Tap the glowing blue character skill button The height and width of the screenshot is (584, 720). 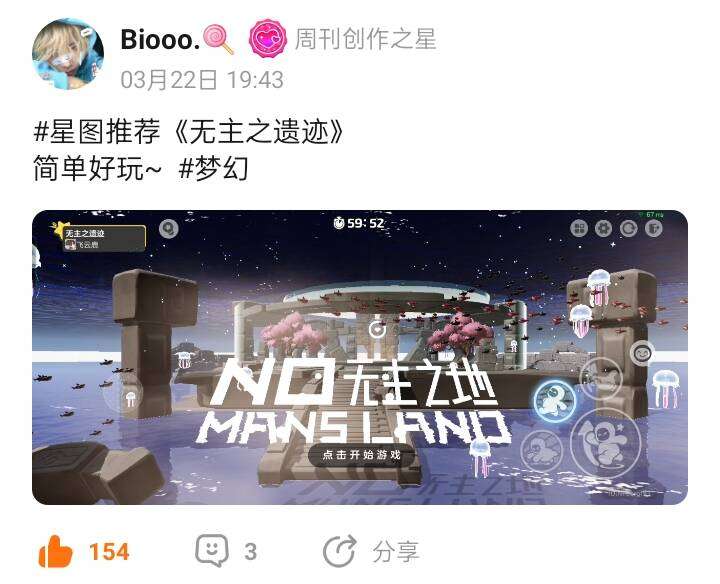point(555,400)
